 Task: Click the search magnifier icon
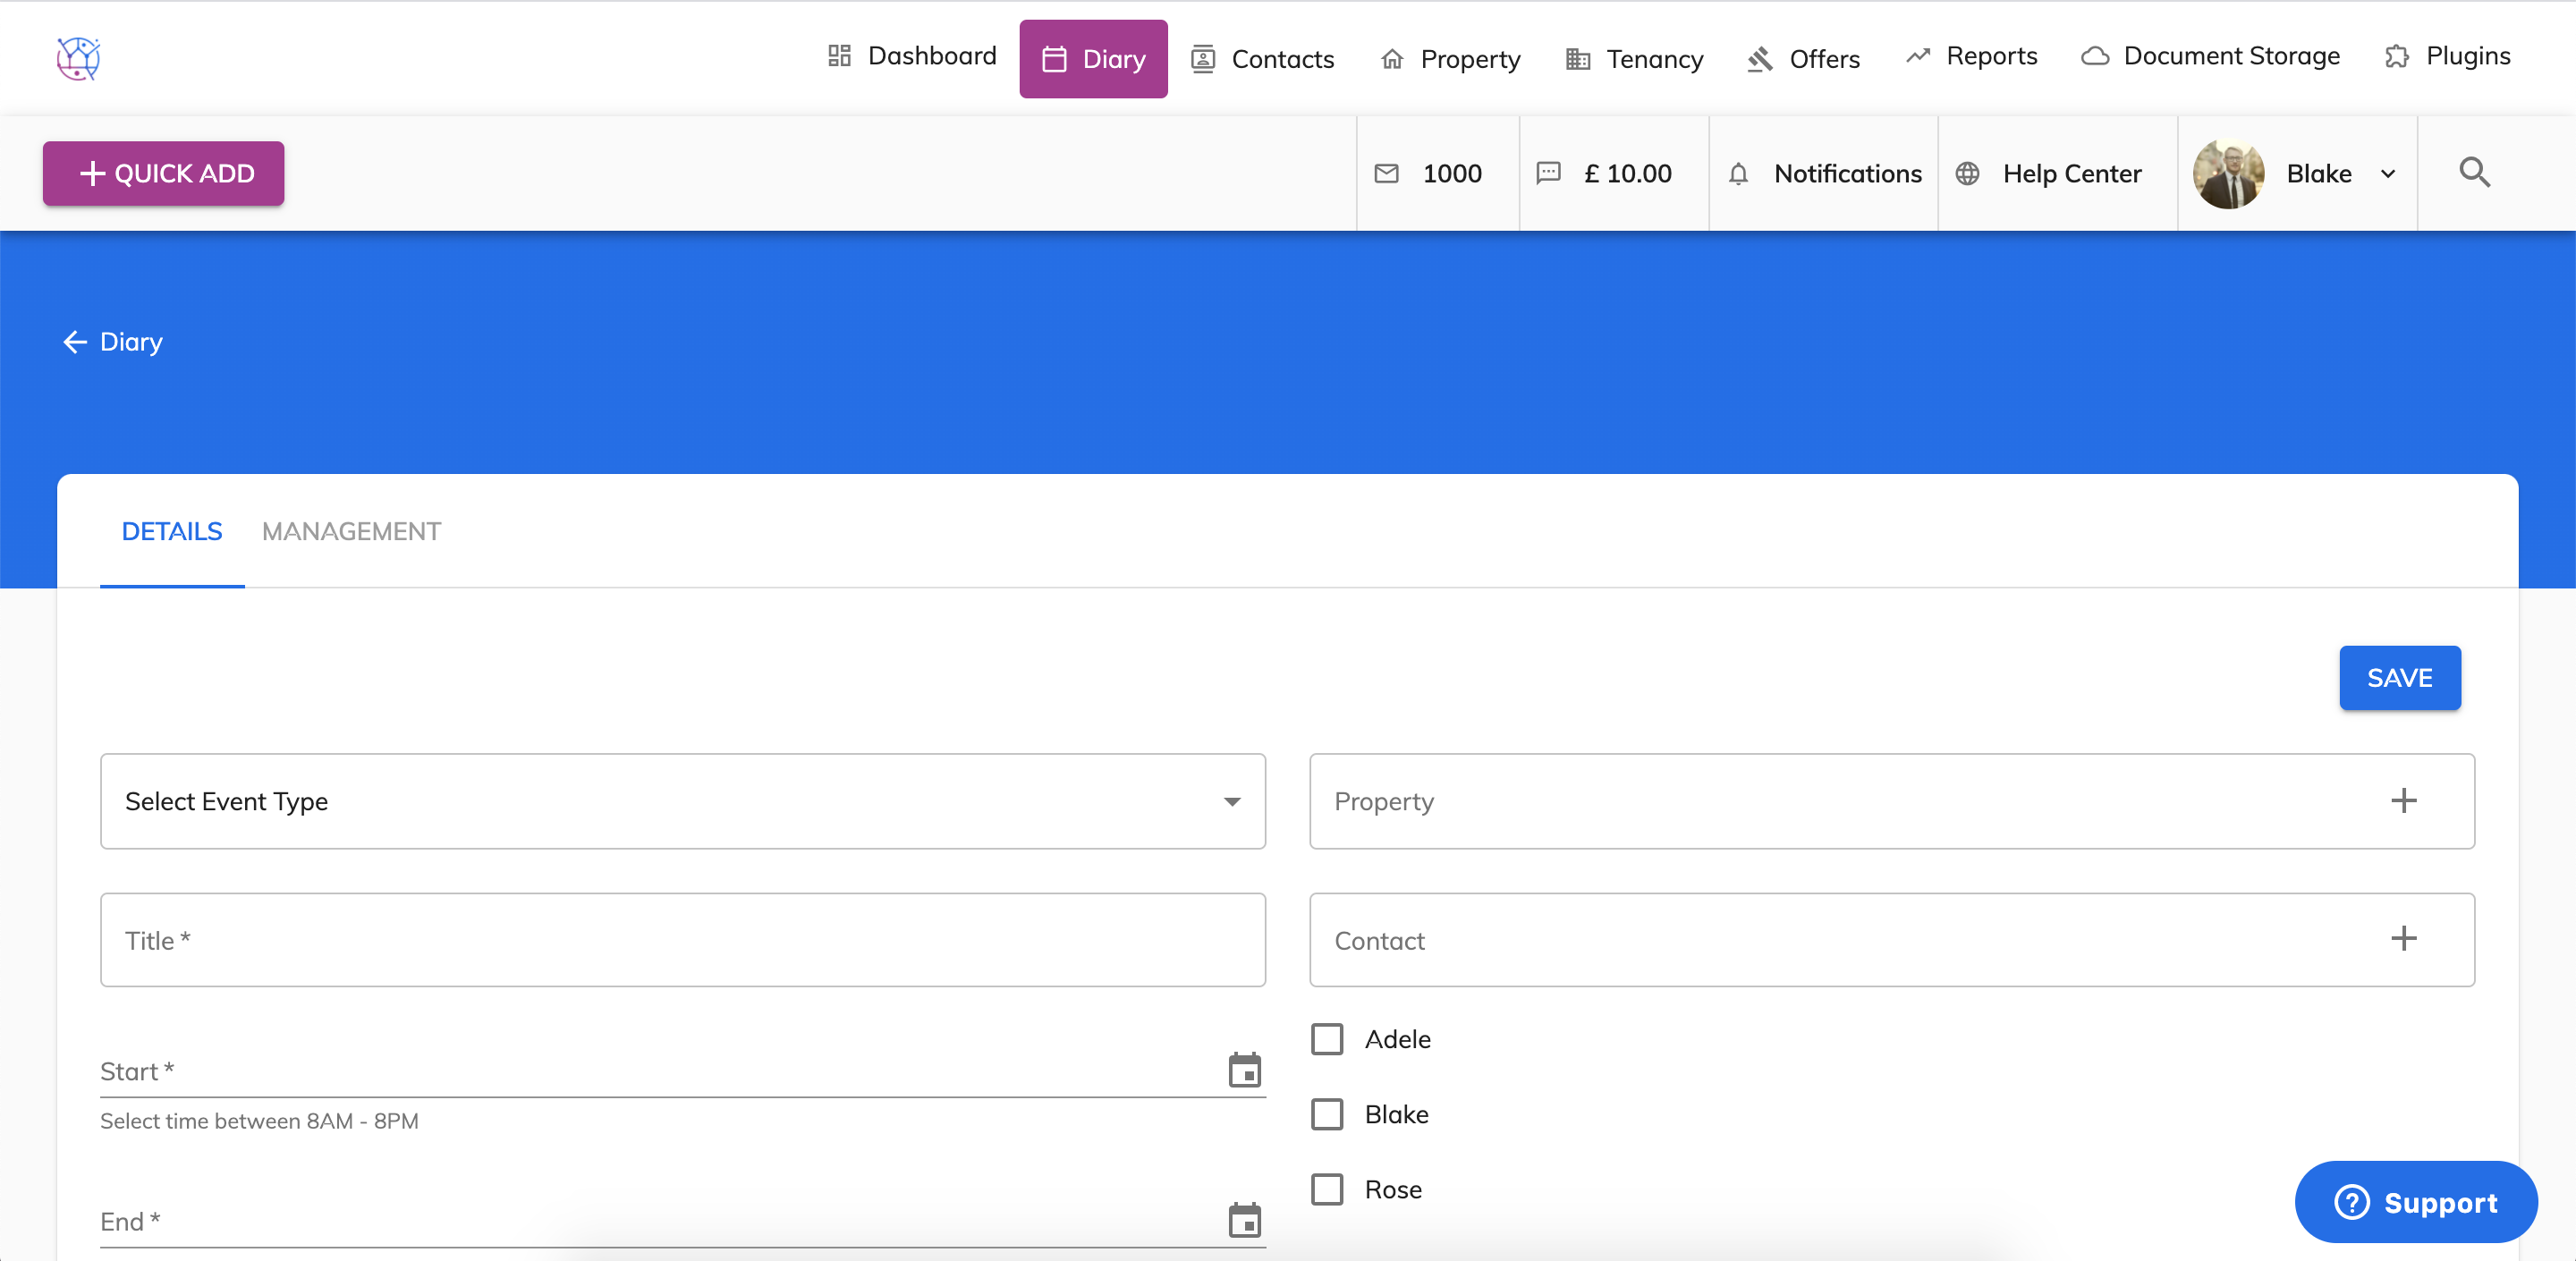coord(2474,173)
